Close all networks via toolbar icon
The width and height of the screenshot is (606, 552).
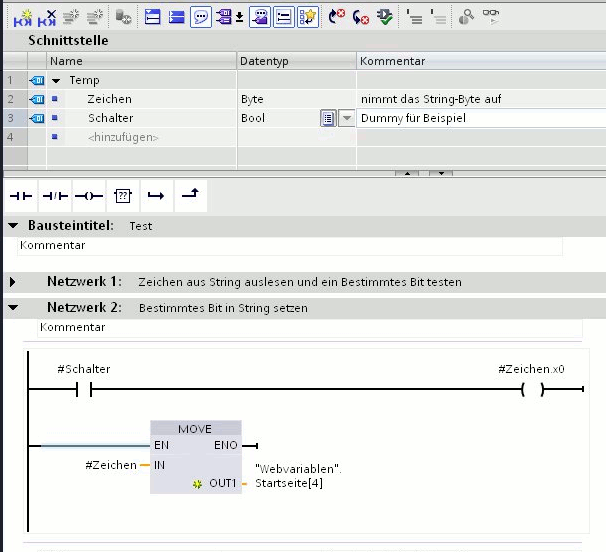[177, 17]
